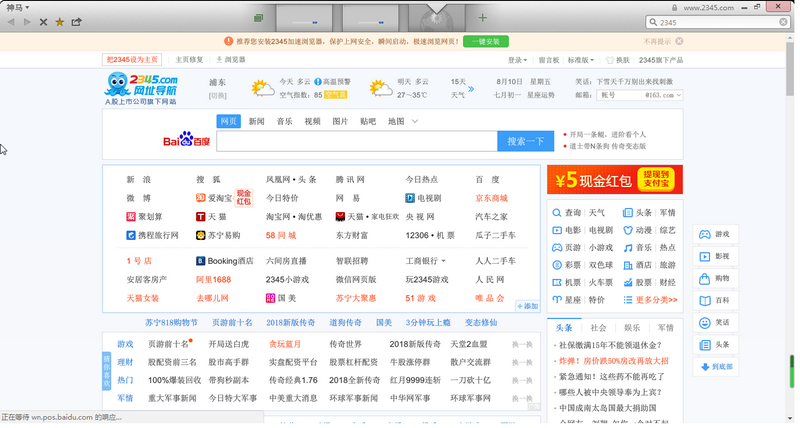Click the 百科 encyclopedia icon in right sidebar

pos(705,300)
